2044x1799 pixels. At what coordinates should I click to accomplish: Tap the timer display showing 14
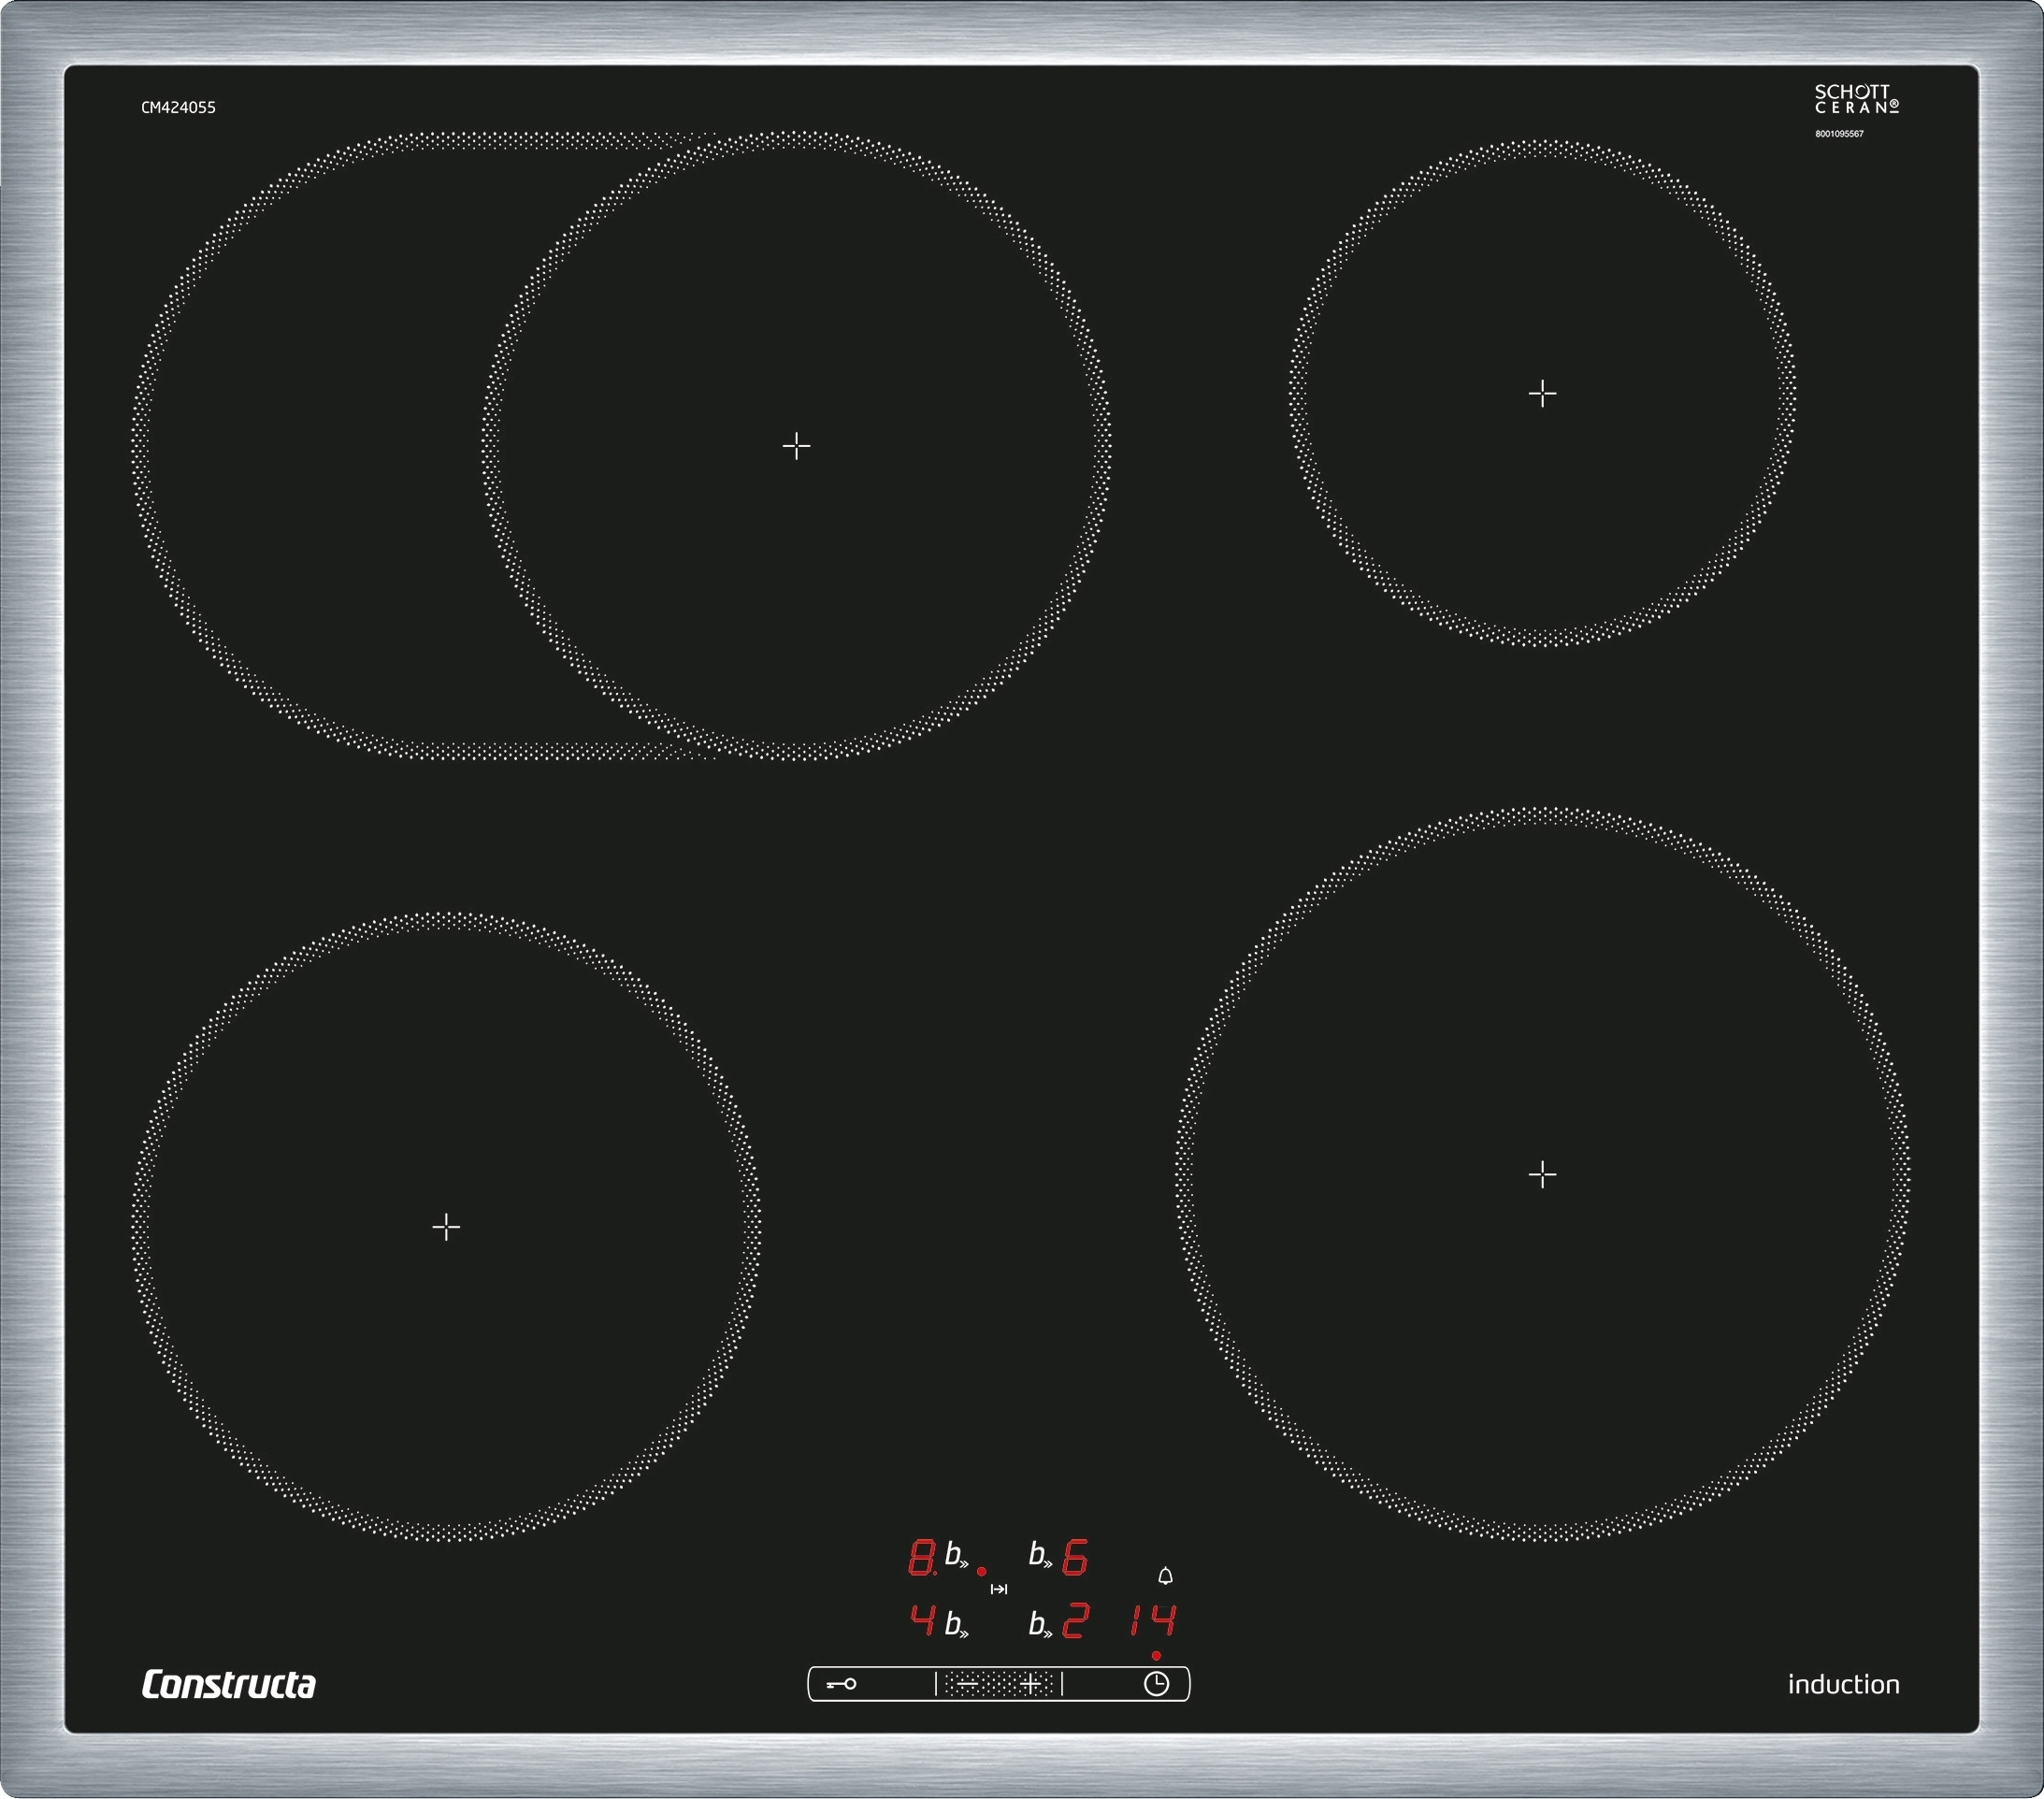1152,1620
